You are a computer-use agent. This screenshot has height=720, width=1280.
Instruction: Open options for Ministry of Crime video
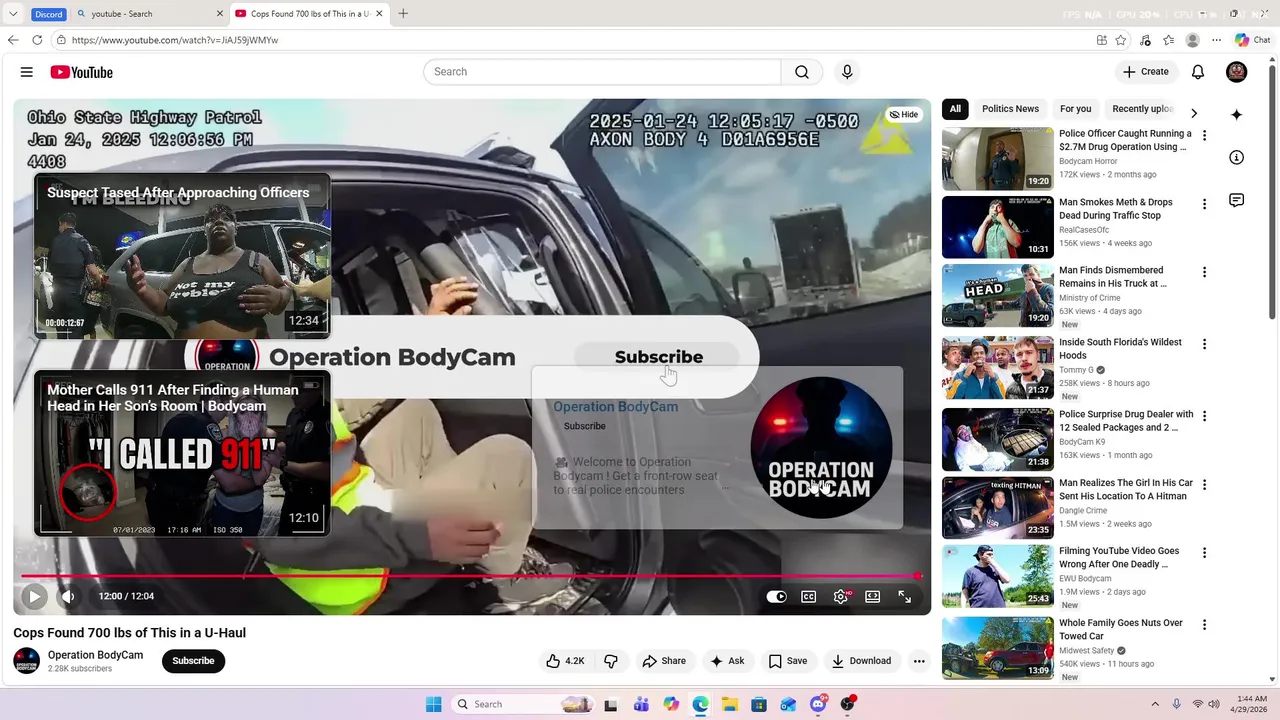point(1204,272)
